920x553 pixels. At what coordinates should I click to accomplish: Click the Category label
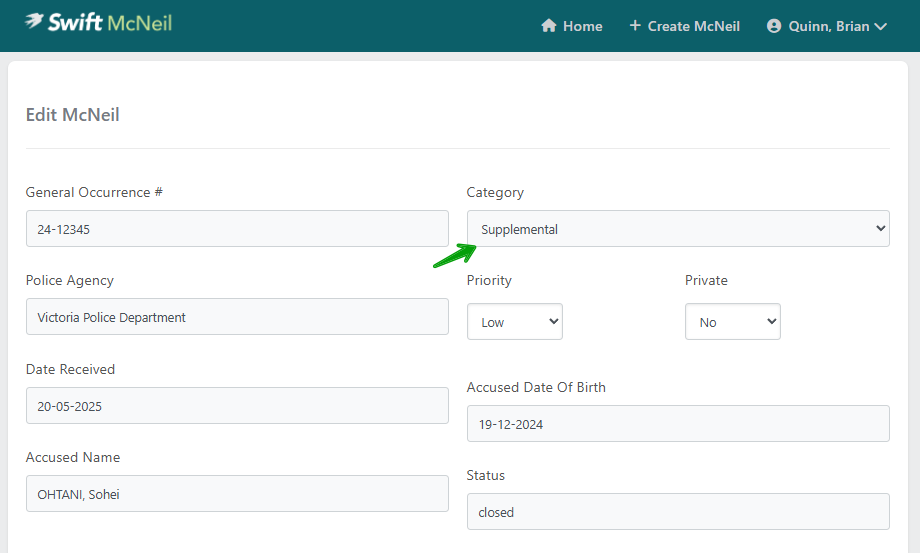click(x=495, y=193)
